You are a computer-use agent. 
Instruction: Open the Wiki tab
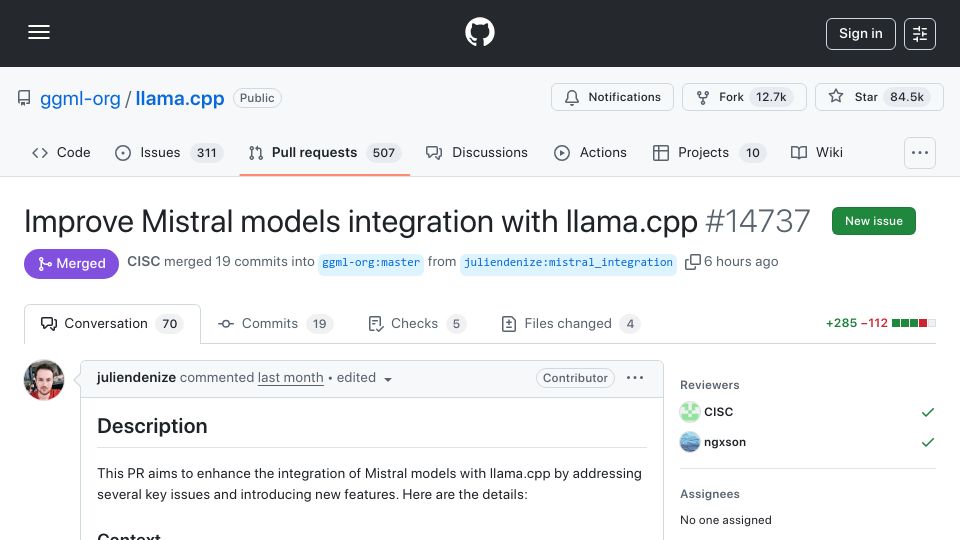[x=817, y=152]
